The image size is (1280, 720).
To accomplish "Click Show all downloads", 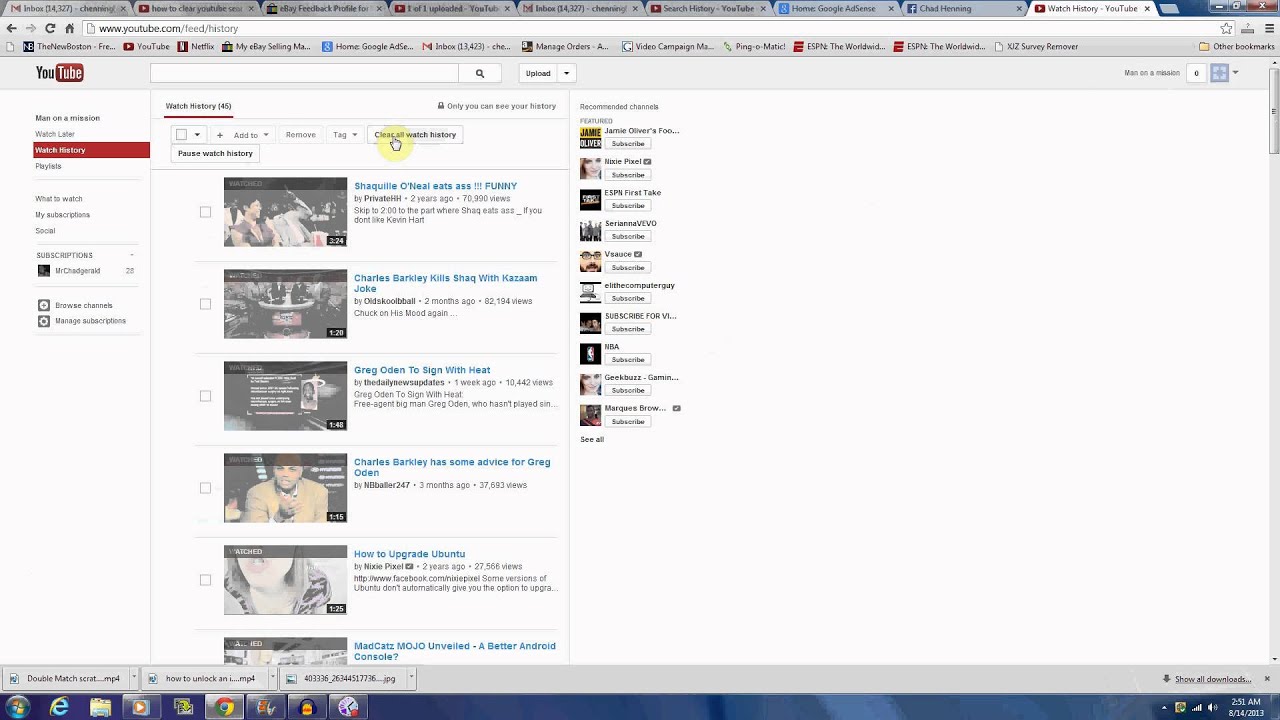I will click(1213, 679).
